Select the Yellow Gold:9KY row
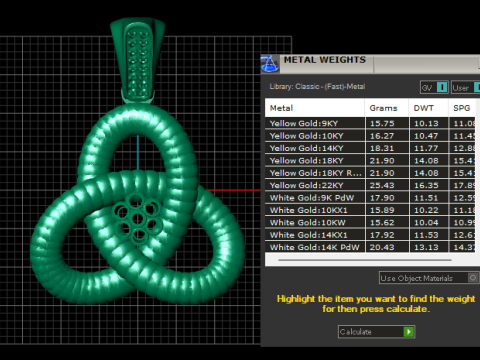This screenshot has height=360, width=480. click(370, 123)
